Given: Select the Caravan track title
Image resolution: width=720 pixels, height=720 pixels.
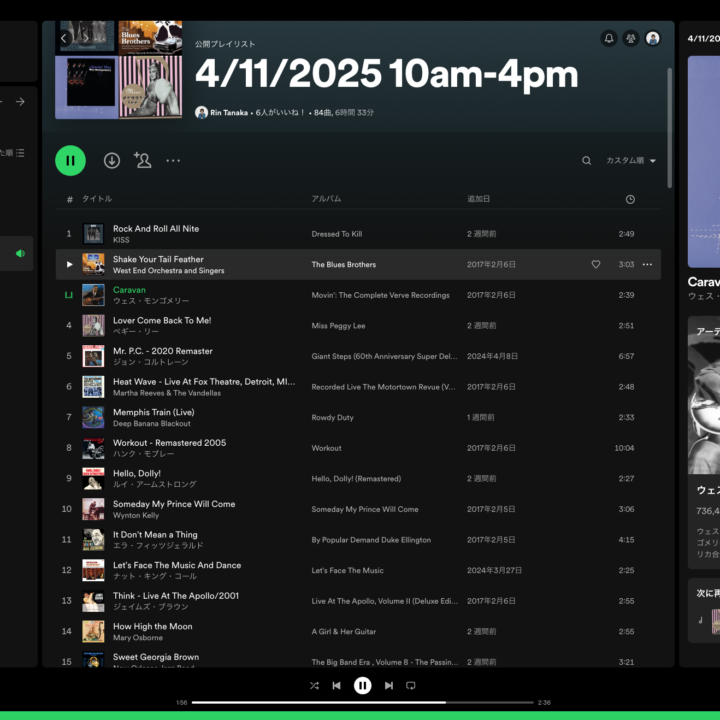Looking at the screenshot, I should coord(129,290).
